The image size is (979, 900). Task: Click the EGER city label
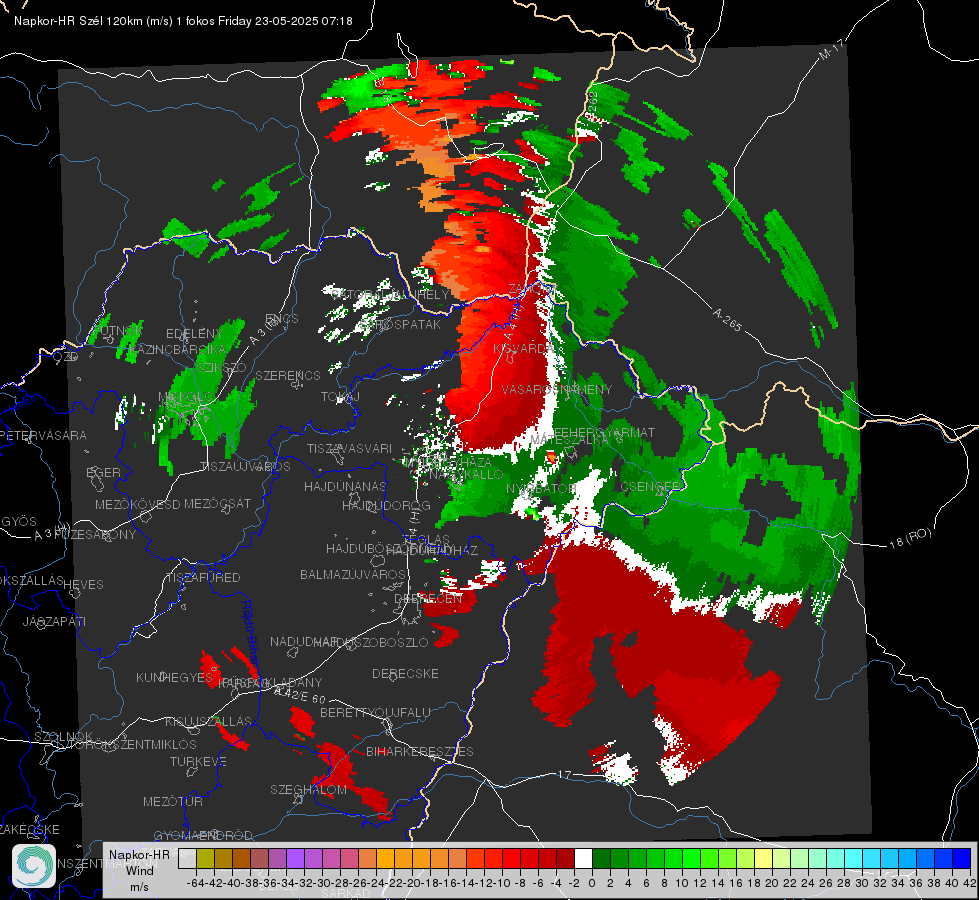pos(104,472)
